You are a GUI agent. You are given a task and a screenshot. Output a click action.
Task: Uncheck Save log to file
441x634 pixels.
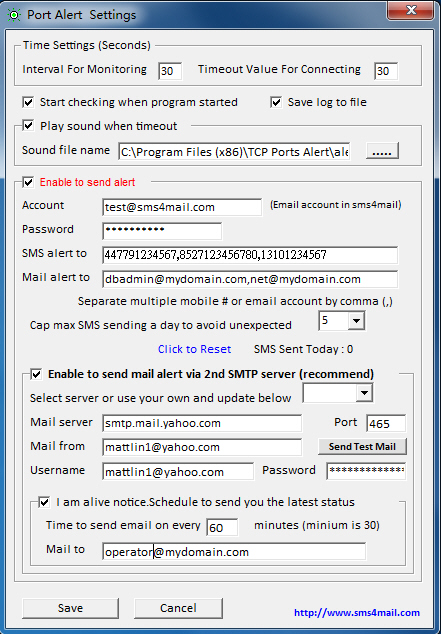(276, 102)
